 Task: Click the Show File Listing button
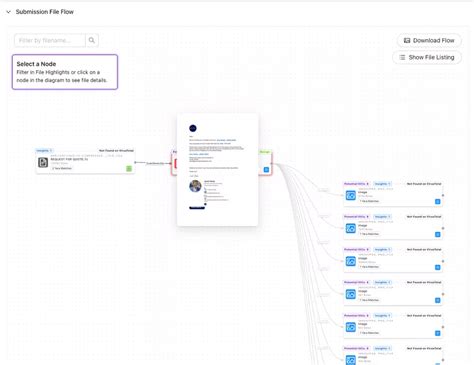427,57
